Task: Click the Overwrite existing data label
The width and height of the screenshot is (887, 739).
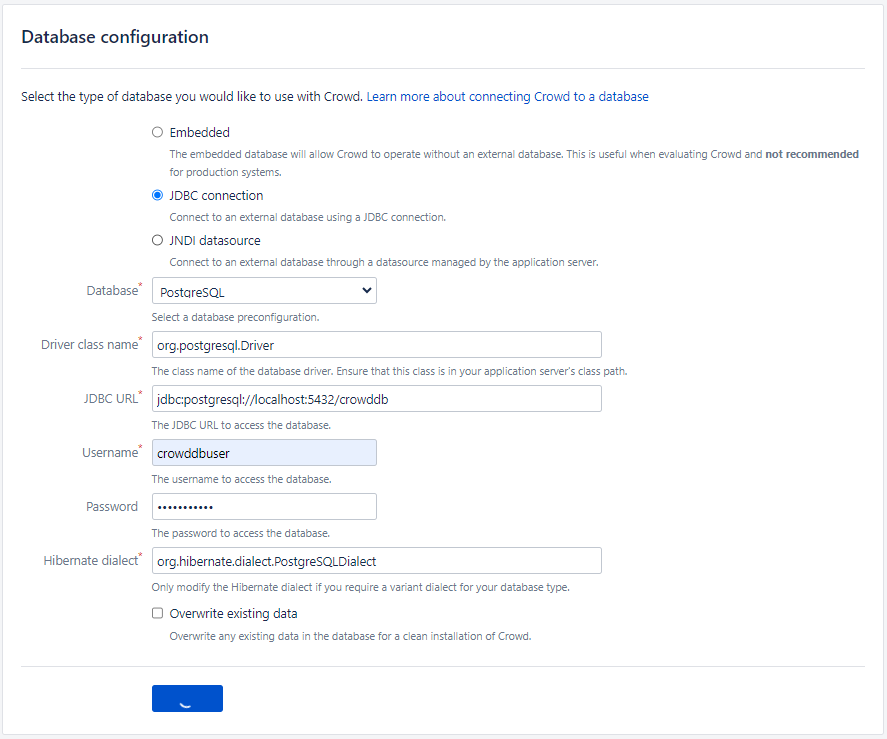Action: 234,614
